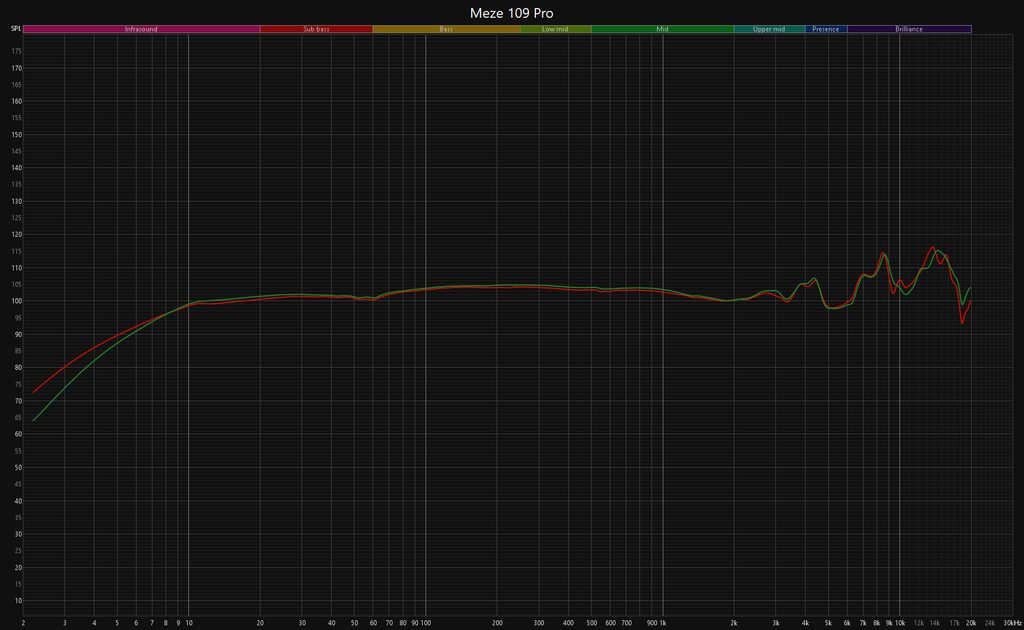Click the 175 dB value on SPL axis
Viewport: 1024px width, 630px height.
(x=16, y=68)
